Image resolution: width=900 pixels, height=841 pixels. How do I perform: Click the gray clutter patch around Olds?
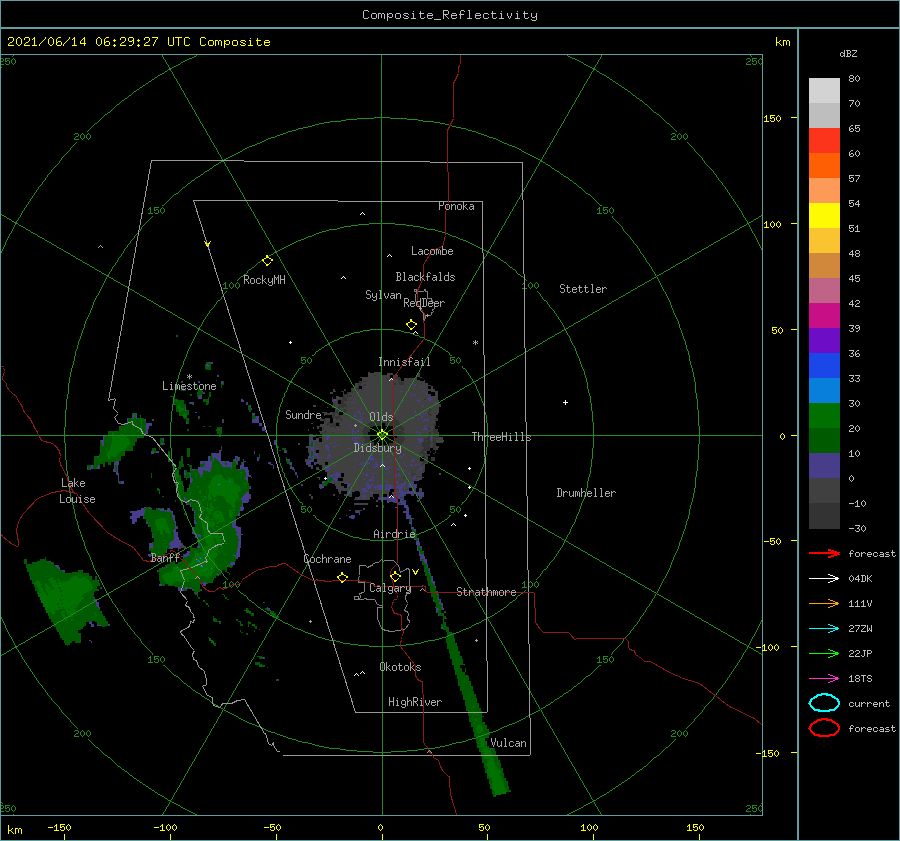tap(376, 436)
